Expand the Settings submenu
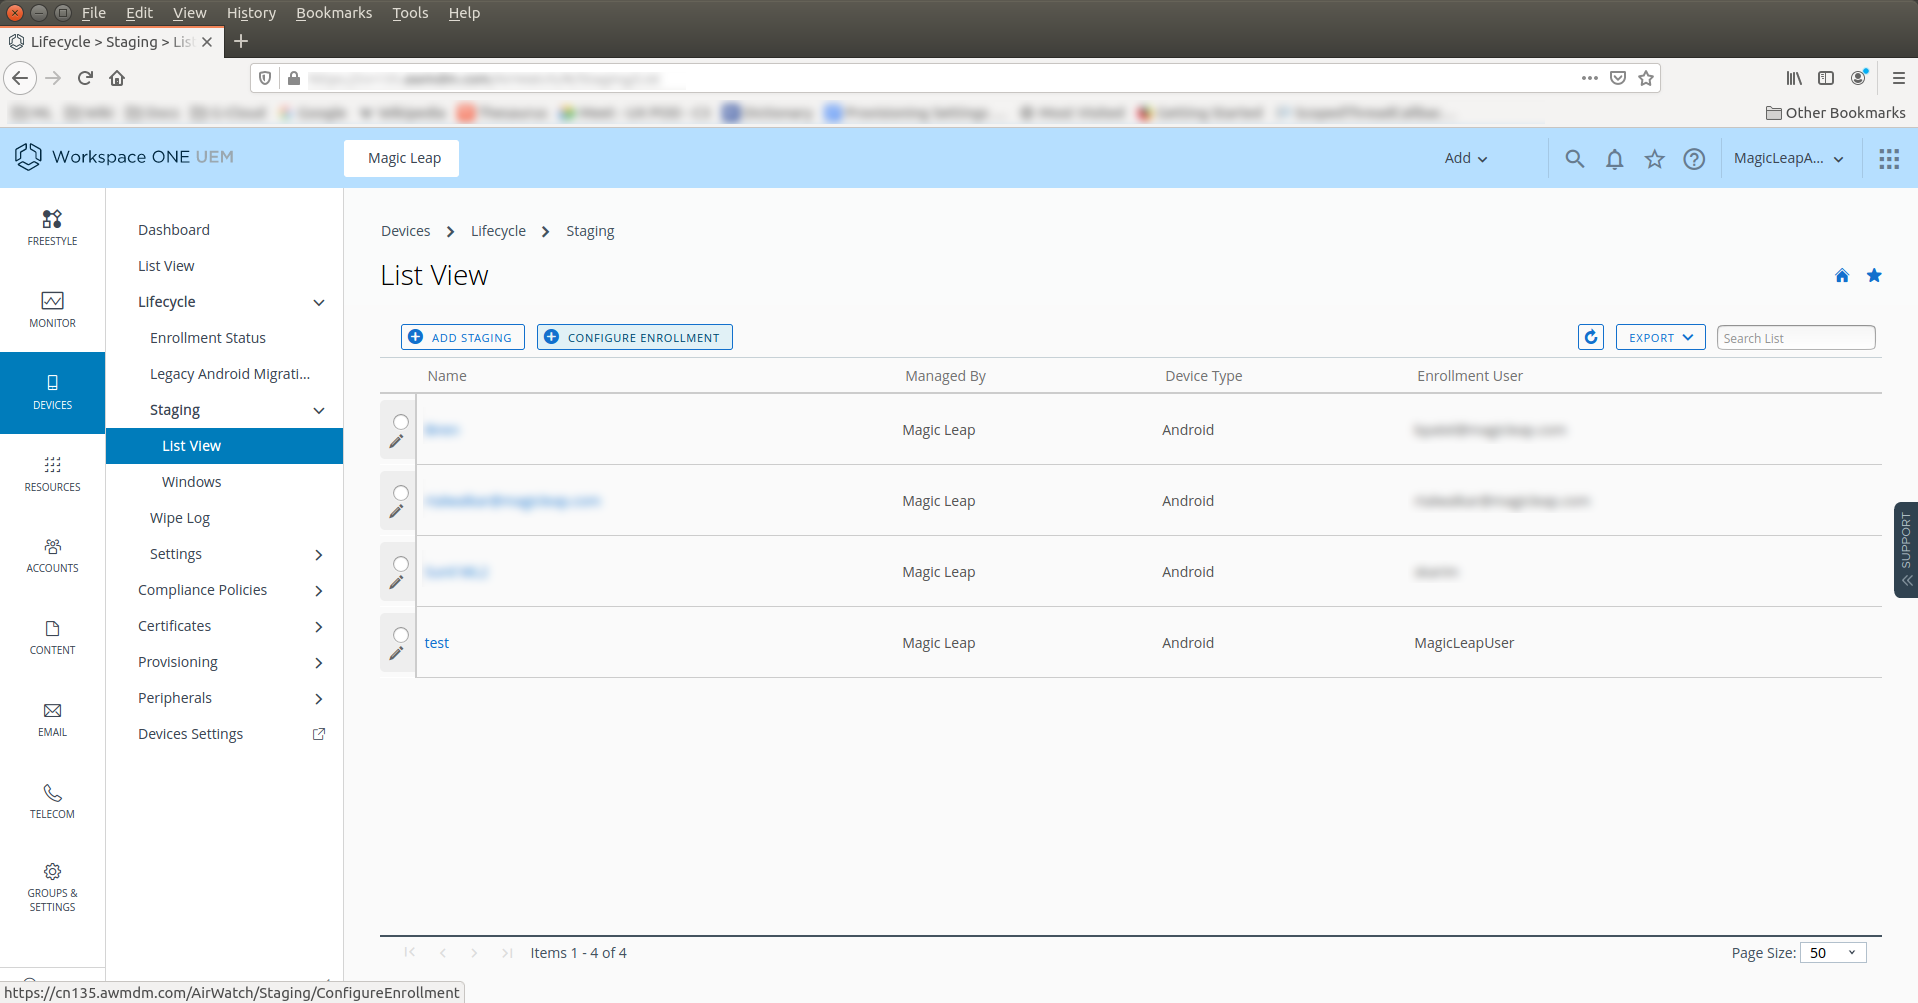Viewport: 1918px width, 1003px height. pyautogui.click(x=319, y=554)
